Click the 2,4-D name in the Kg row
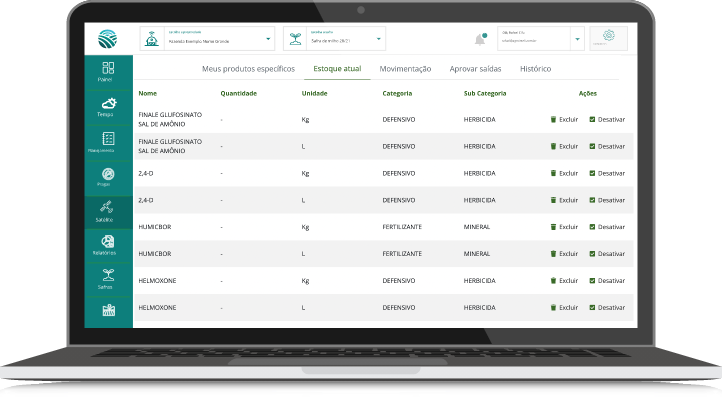The image size is (722, 400). pos(146,173)
